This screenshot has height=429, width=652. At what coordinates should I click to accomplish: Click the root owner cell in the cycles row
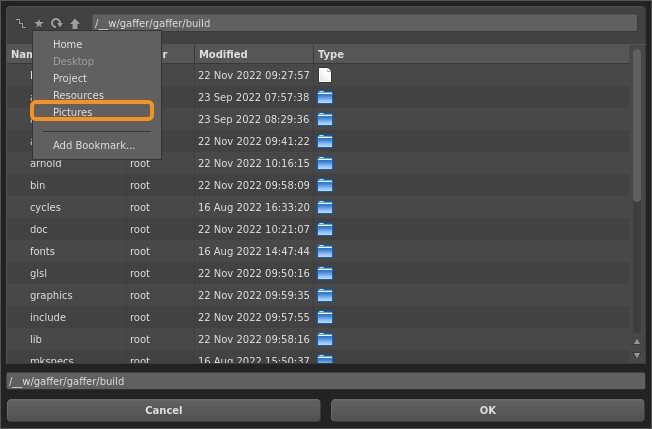(140, 207)
